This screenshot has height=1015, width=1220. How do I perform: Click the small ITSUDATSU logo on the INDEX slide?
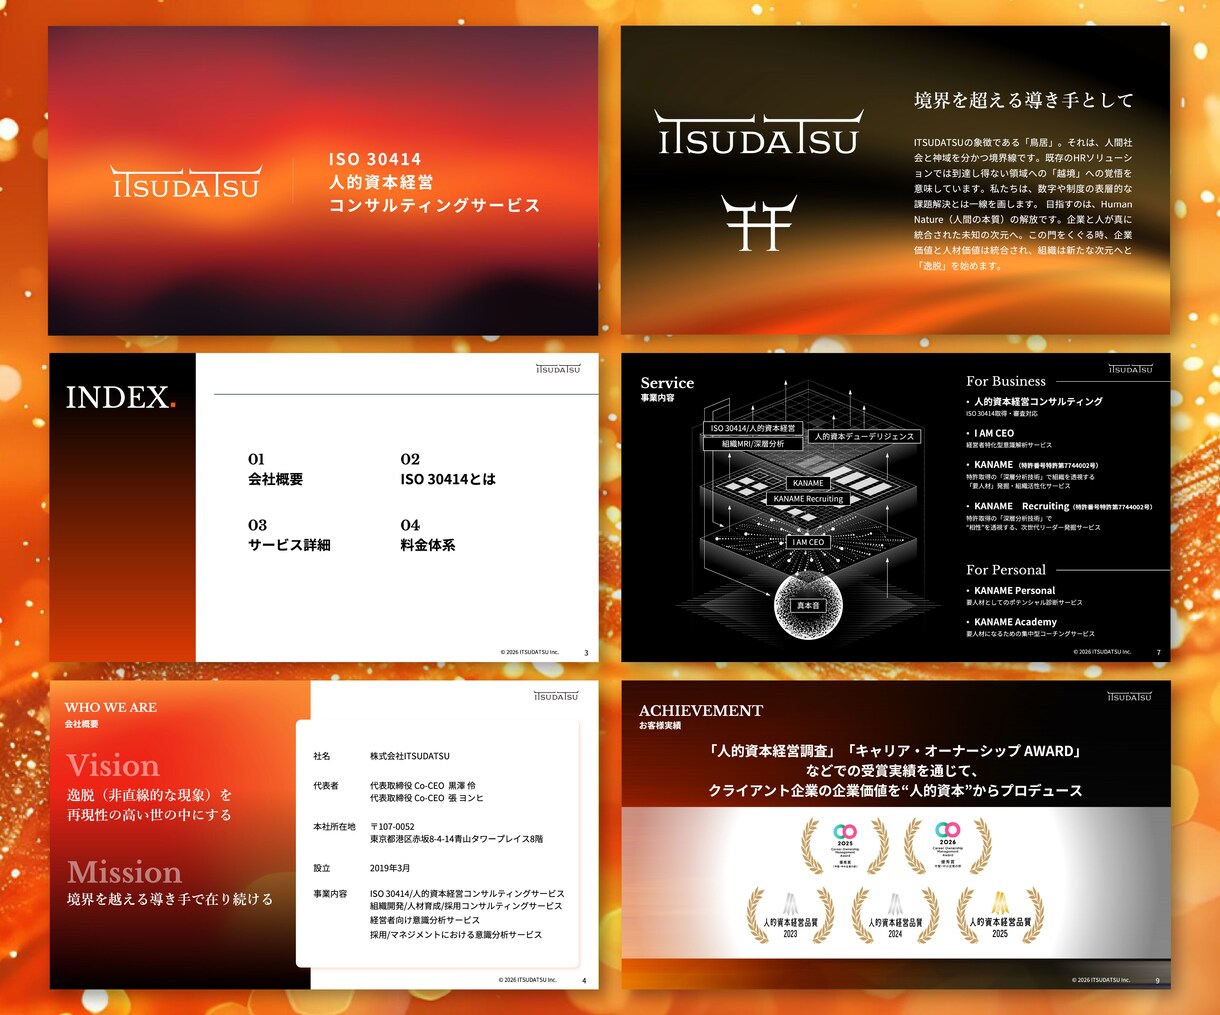558,369
